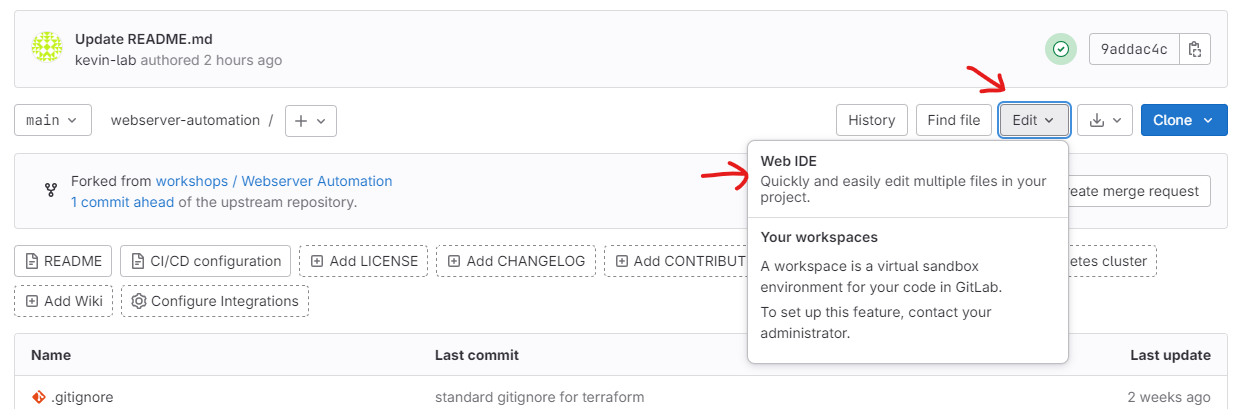Click the .gitignore file git icon

[39, 397]
